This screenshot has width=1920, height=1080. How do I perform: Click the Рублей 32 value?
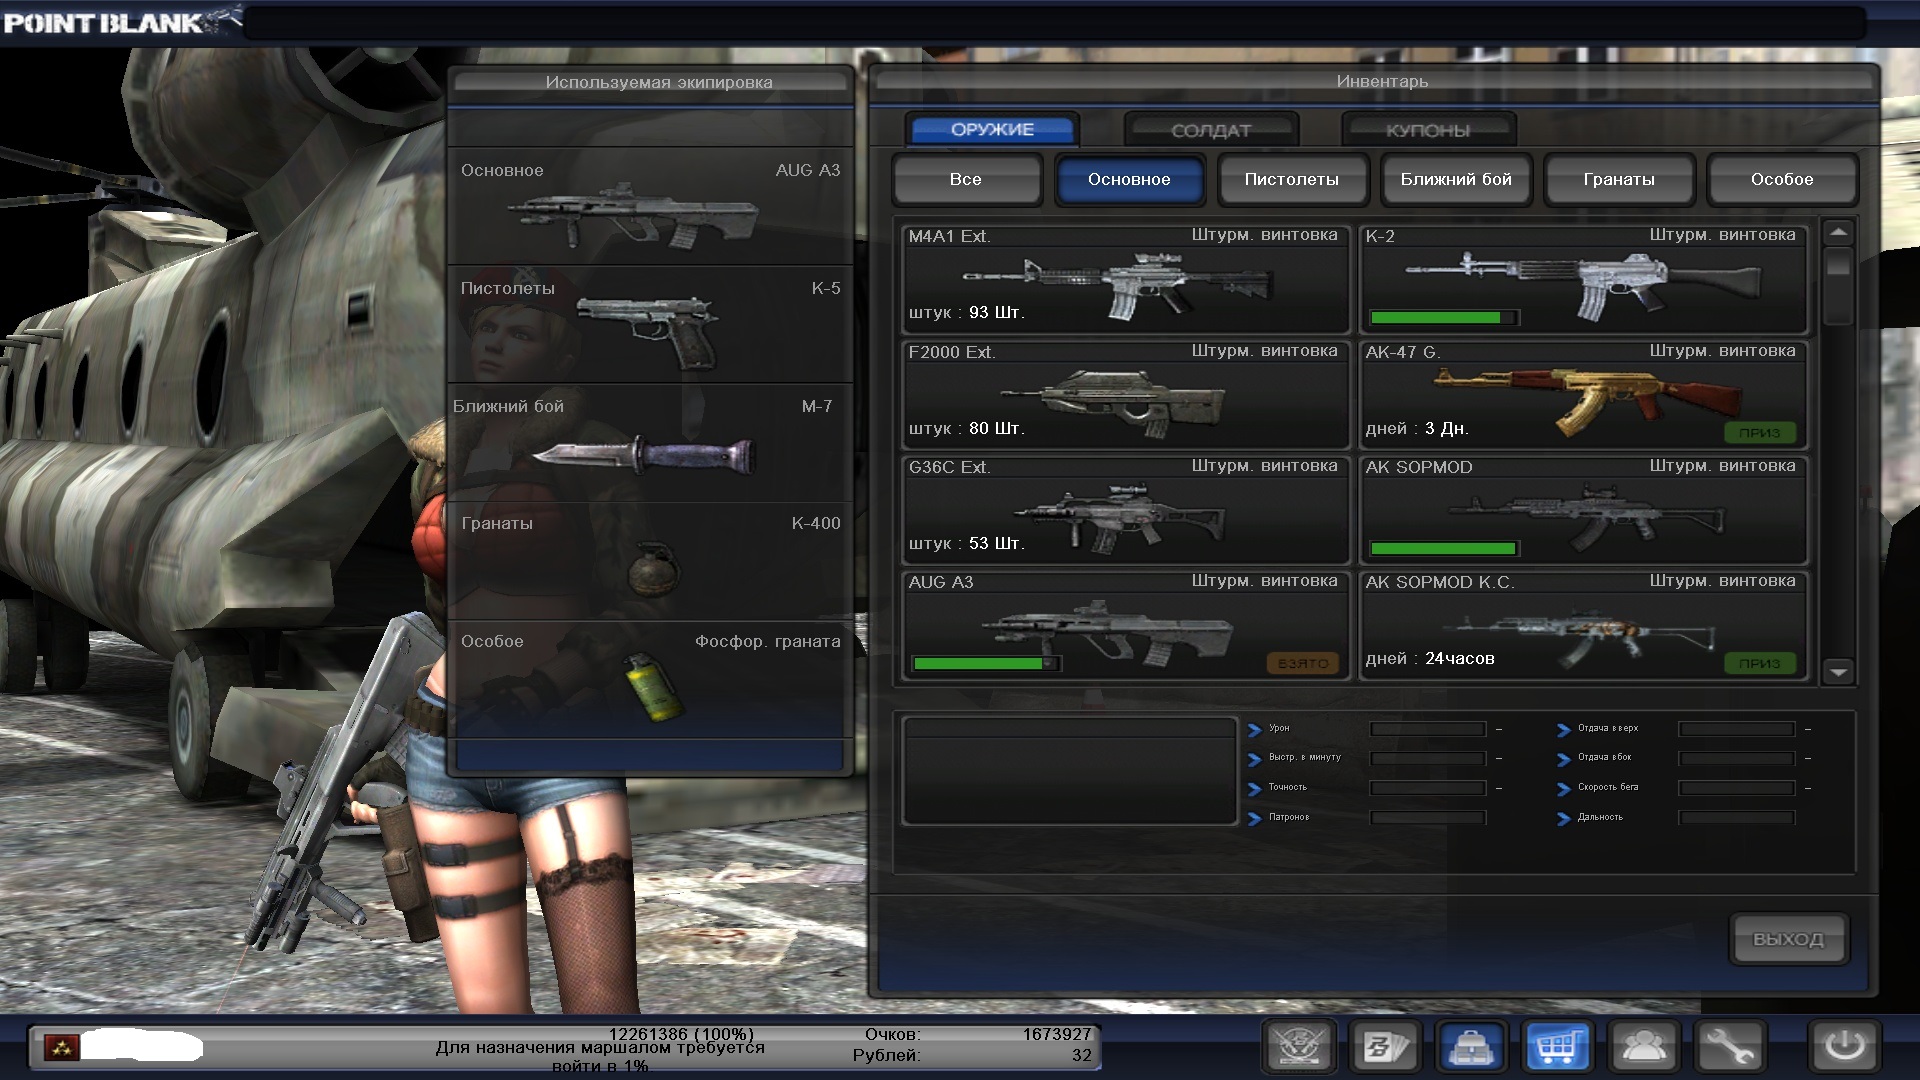(x=1081, y=1055)
